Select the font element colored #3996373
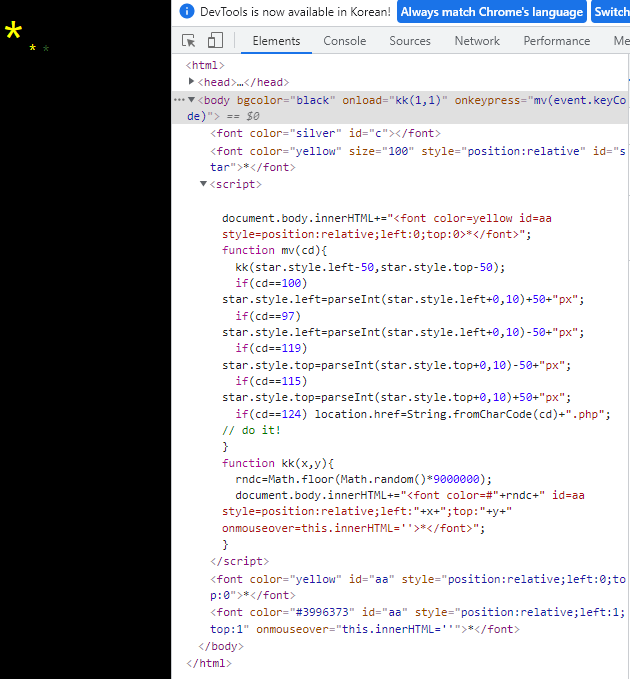630x679 pixels. (418, 620)
